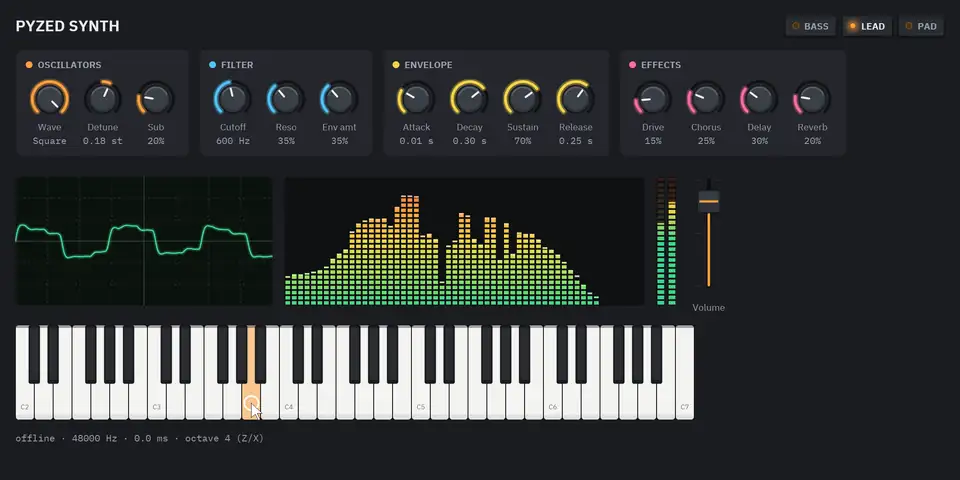Click the ENVELOPE section header
Screen dimensions: 960x480
tap(429, 65)
